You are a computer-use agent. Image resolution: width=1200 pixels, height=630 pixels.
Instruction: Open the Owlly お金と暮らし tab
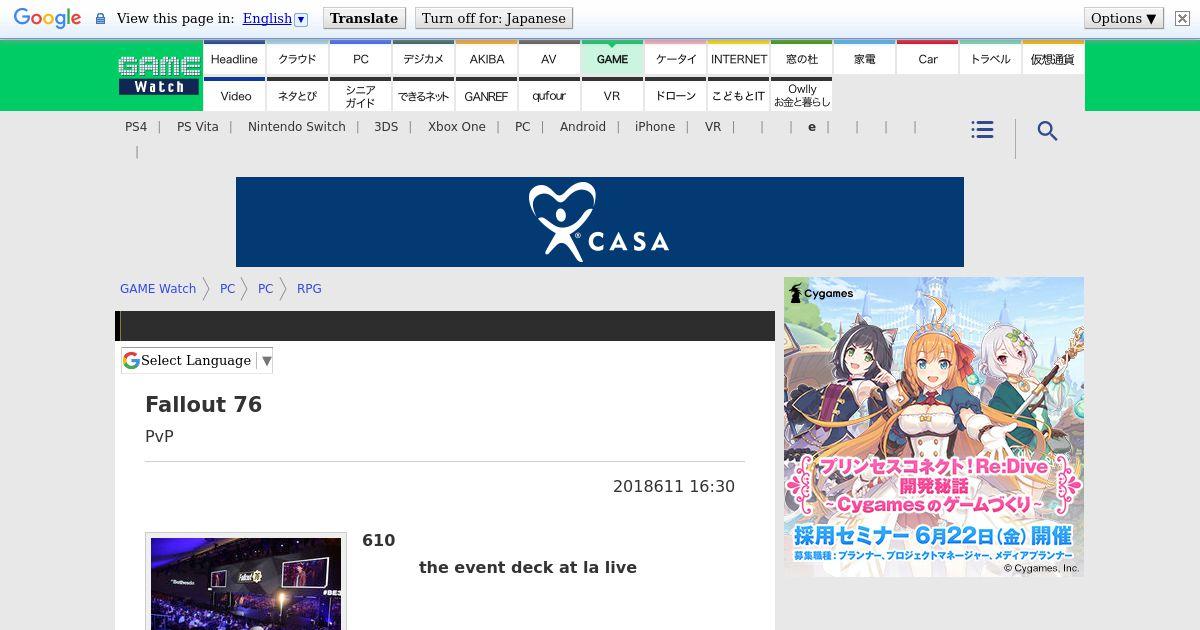click(x=801, y=95)
